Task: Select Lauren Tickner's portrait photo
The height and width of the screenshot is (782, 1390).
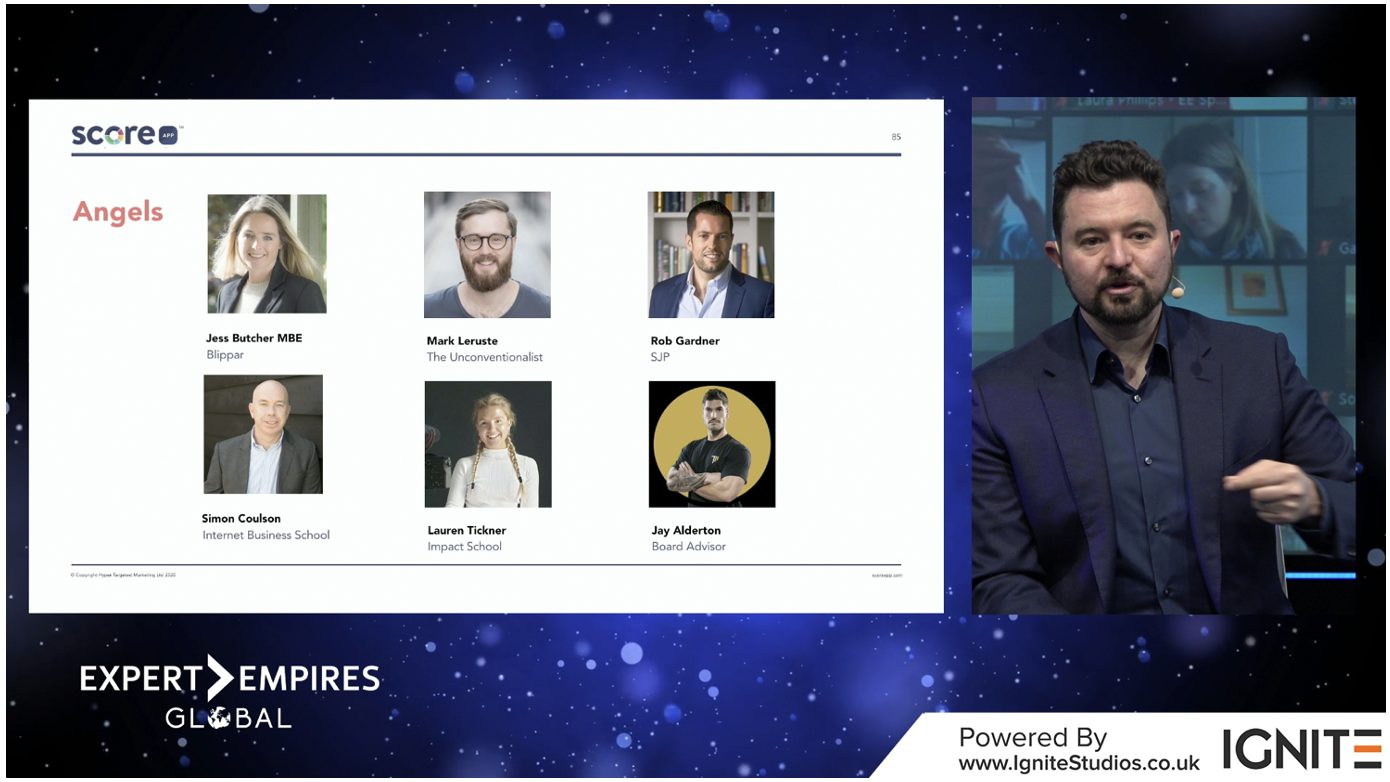Action: click(x=488, y=444)
